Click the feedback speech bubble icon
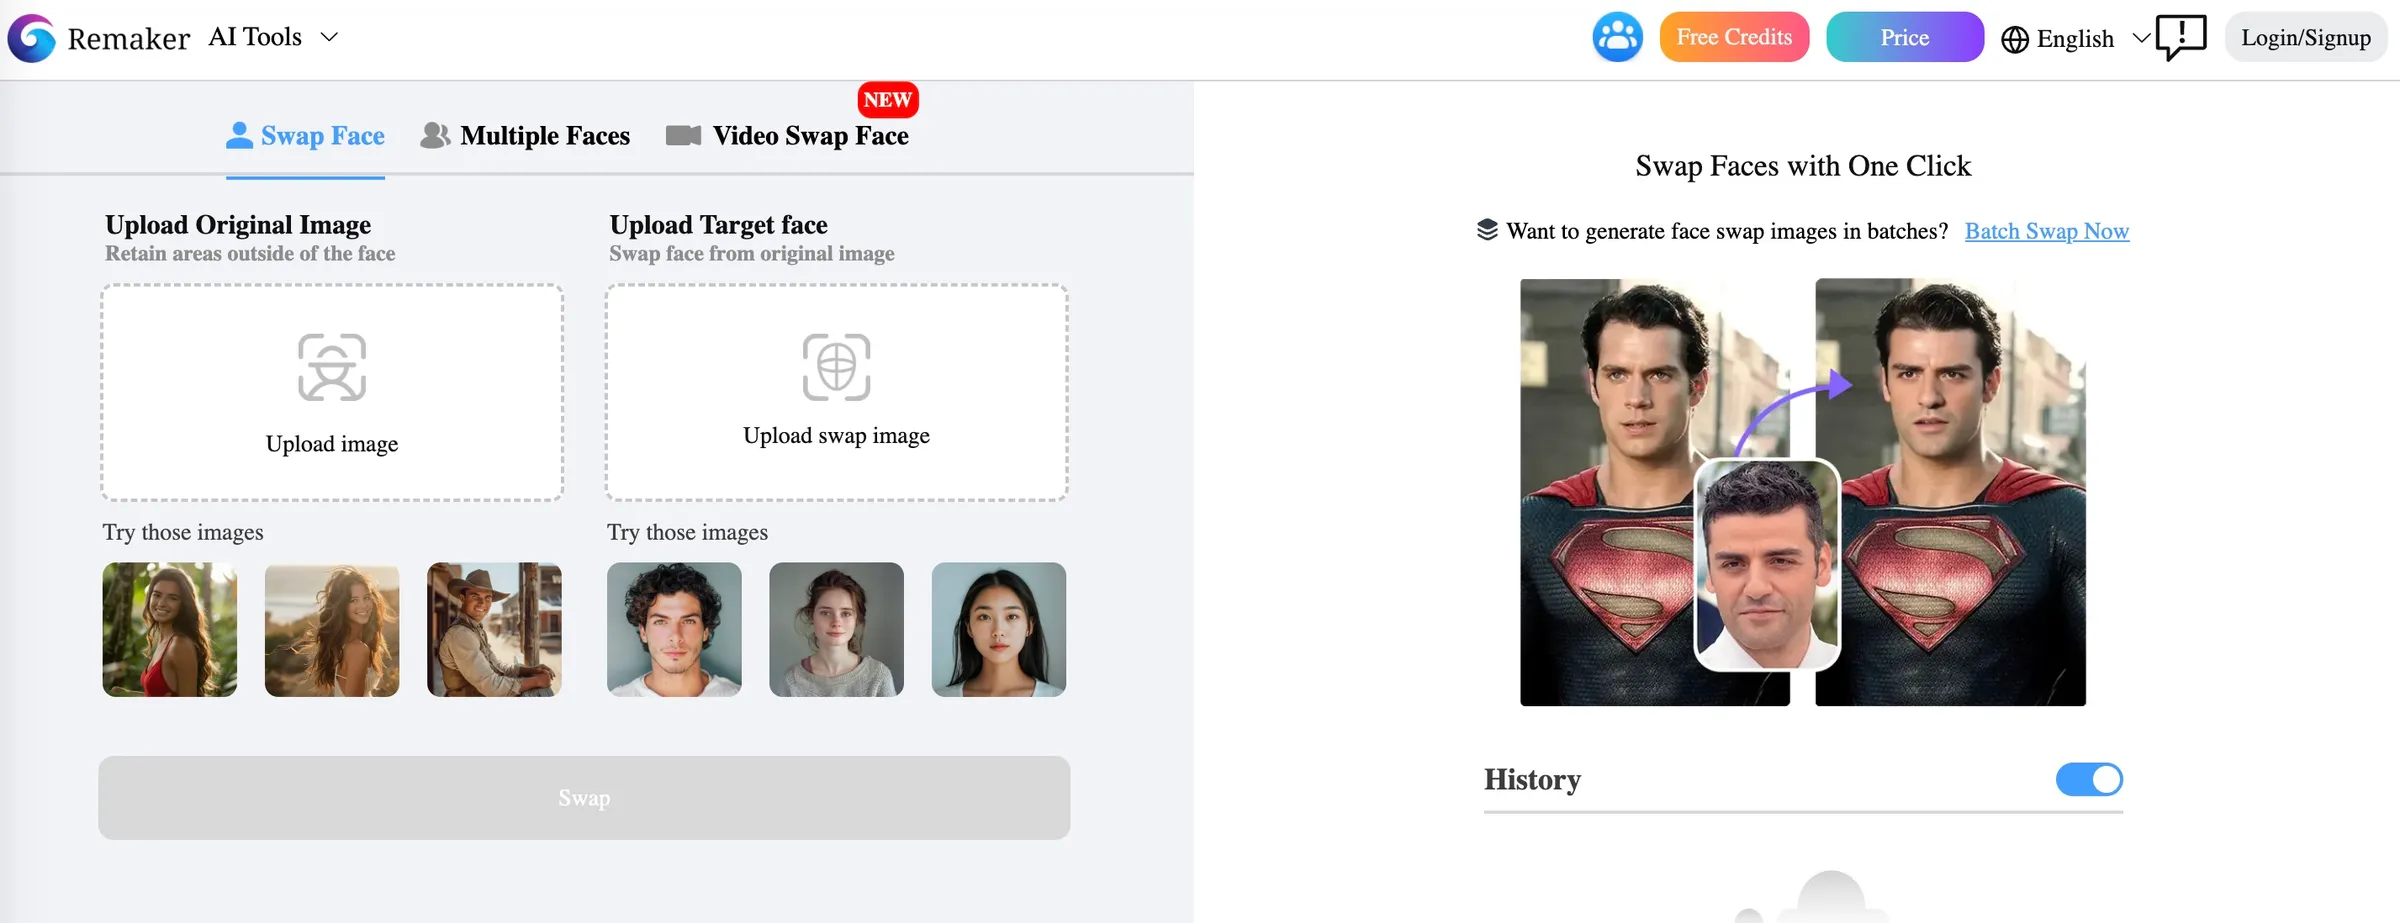The width and height of the screenshot is (2400, 923). (2181, 37)
